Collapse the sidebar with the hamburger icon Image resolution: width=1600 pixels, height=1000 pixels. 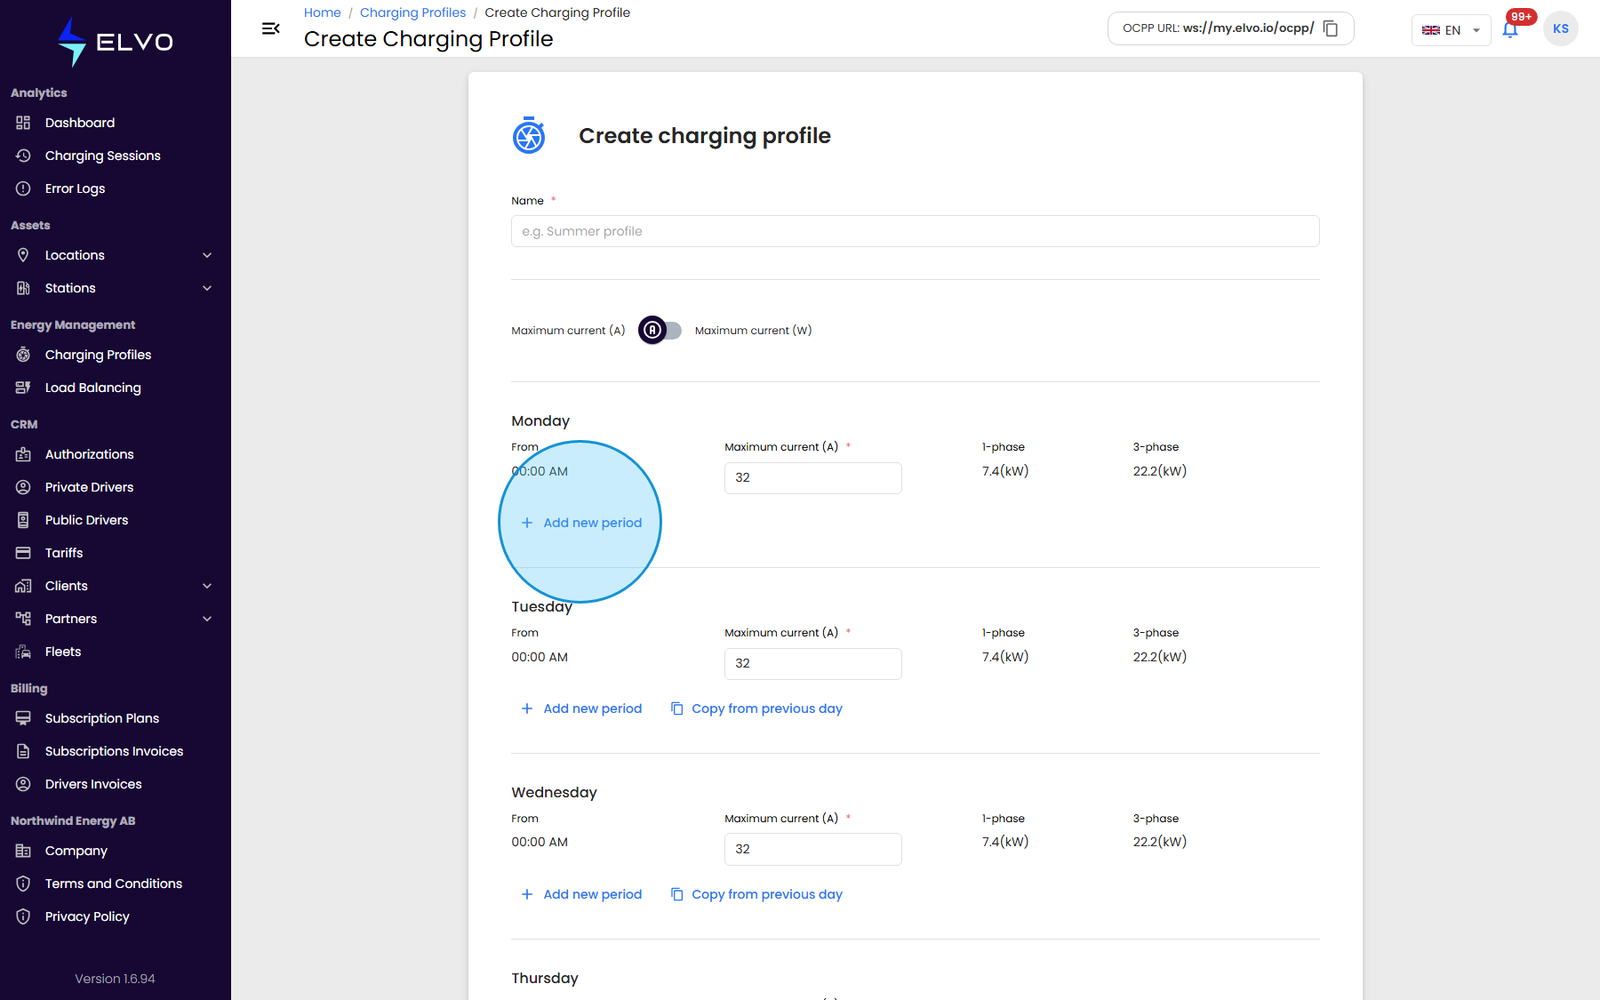[271, 28]
